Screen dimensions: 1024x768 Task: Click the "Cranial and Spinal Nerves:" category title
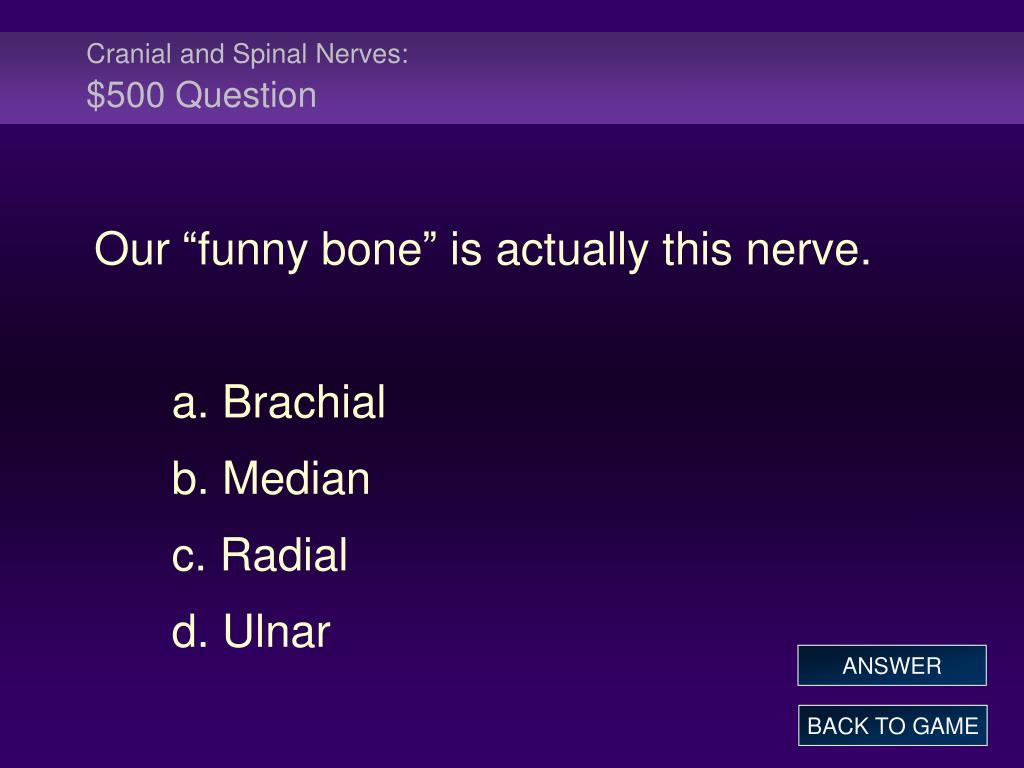pos(248,54)
